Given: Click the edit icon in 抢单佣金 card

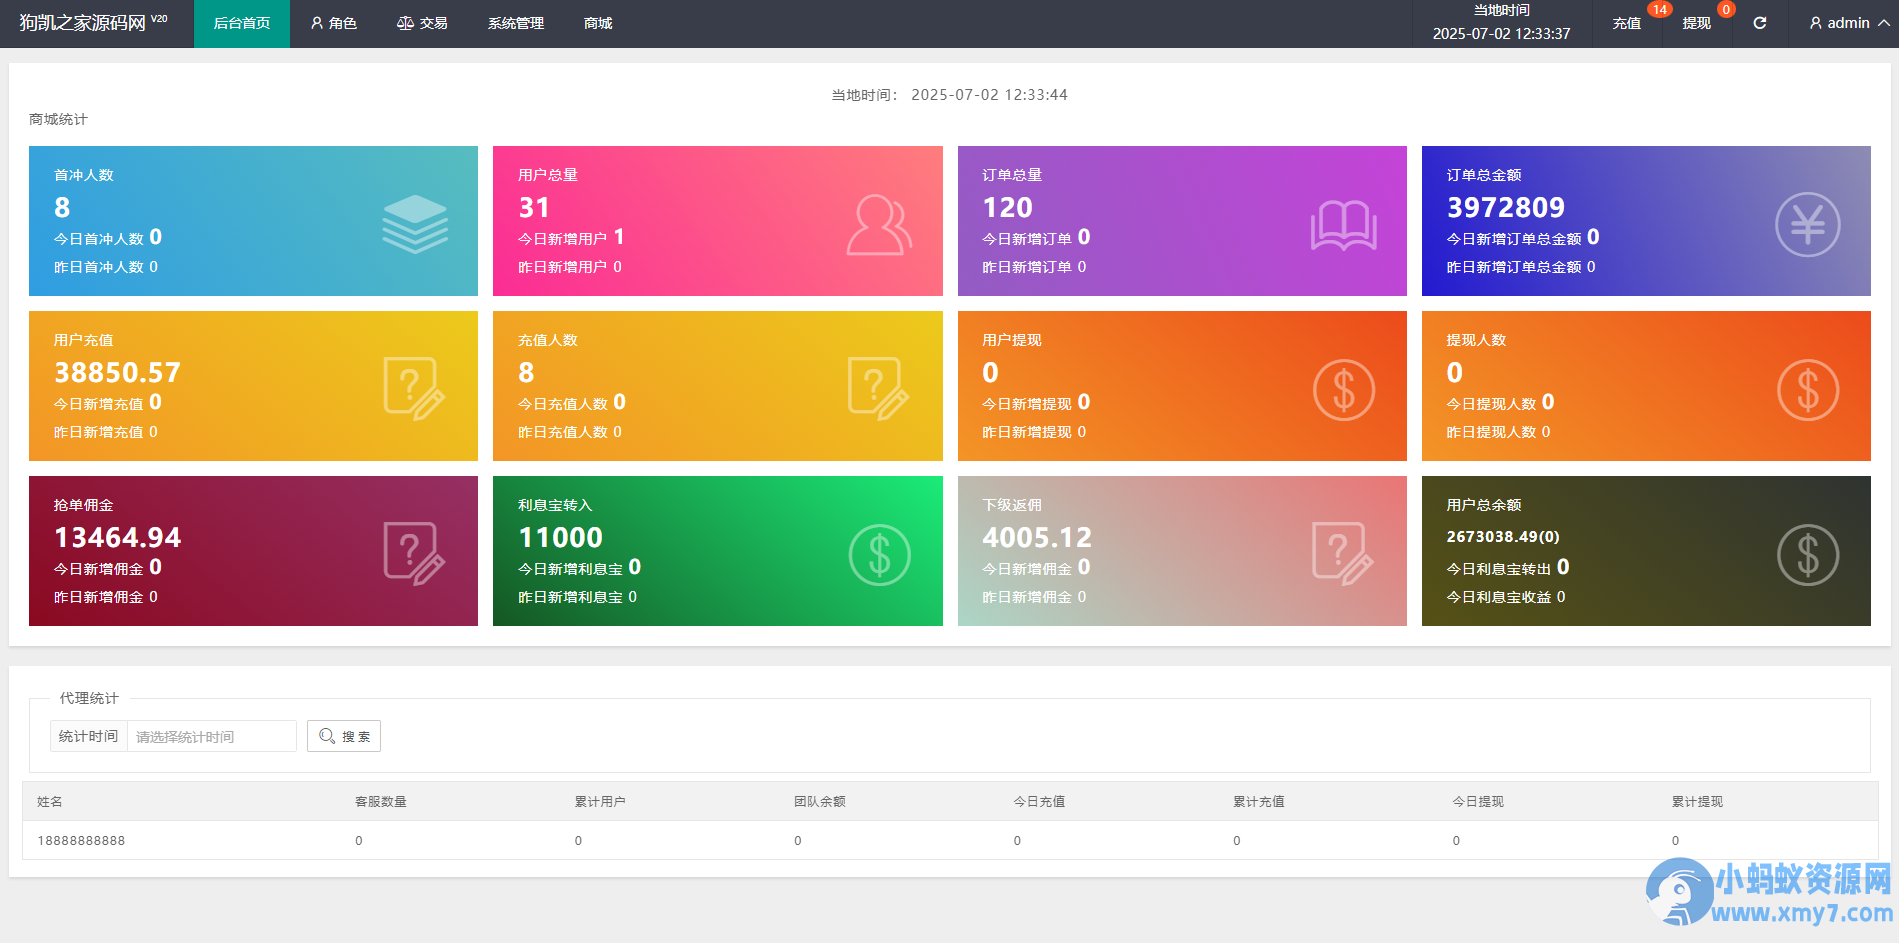Looking at the screenshot, I should [414, 553].
